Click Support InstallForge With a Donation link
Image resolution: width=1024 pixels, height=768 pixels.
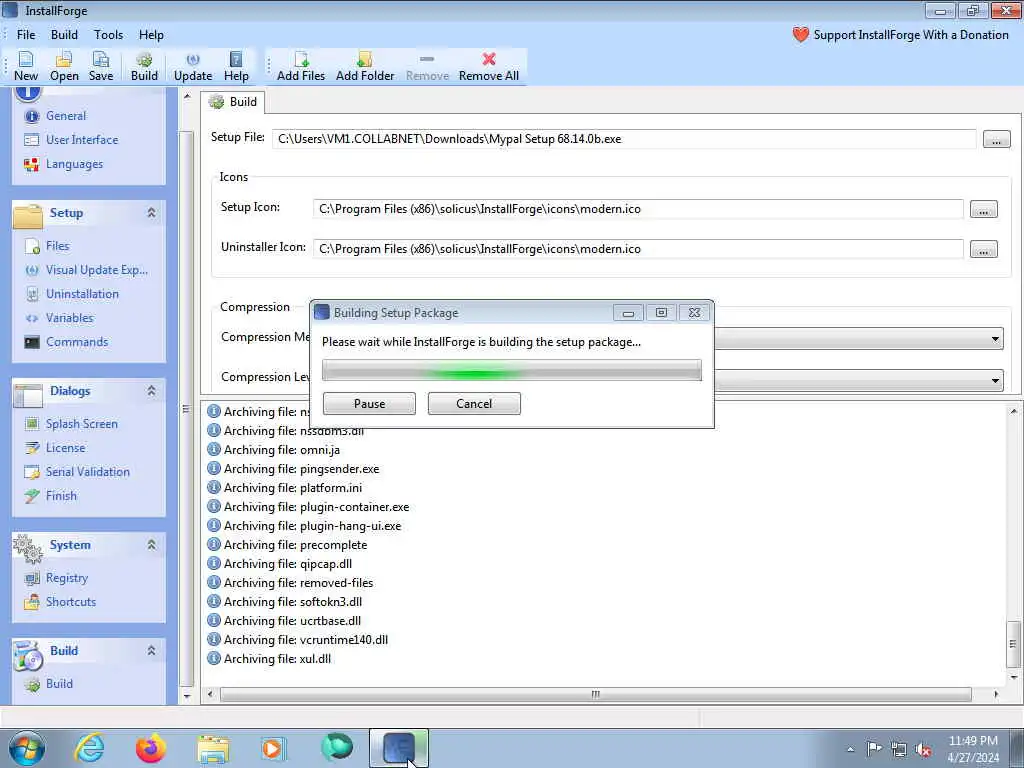[901, 35]
